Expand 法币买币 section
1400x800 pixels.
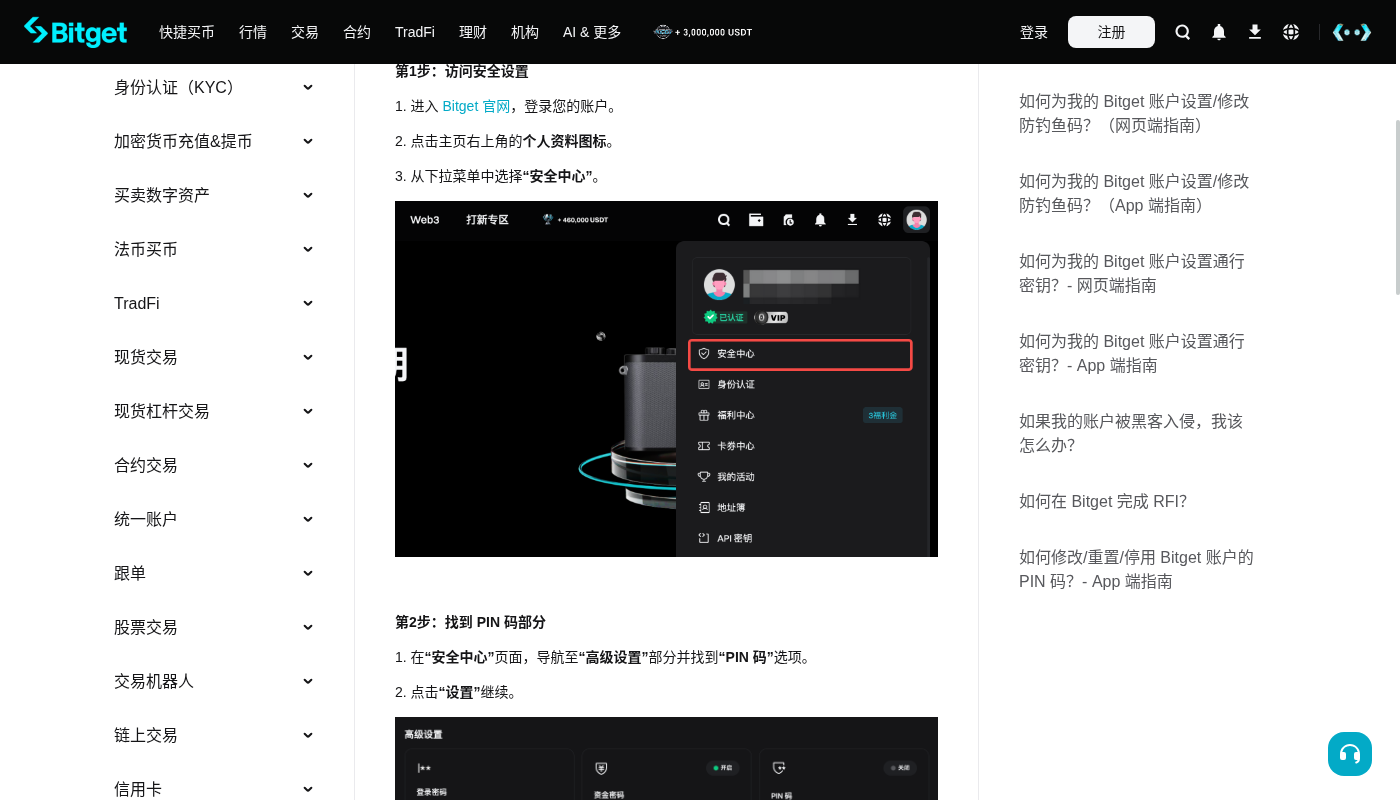tap(214, 249)
